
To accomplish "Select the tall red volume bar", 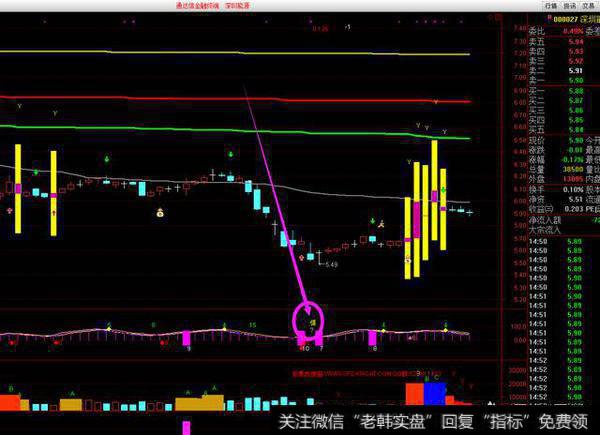I will [414, 393].
